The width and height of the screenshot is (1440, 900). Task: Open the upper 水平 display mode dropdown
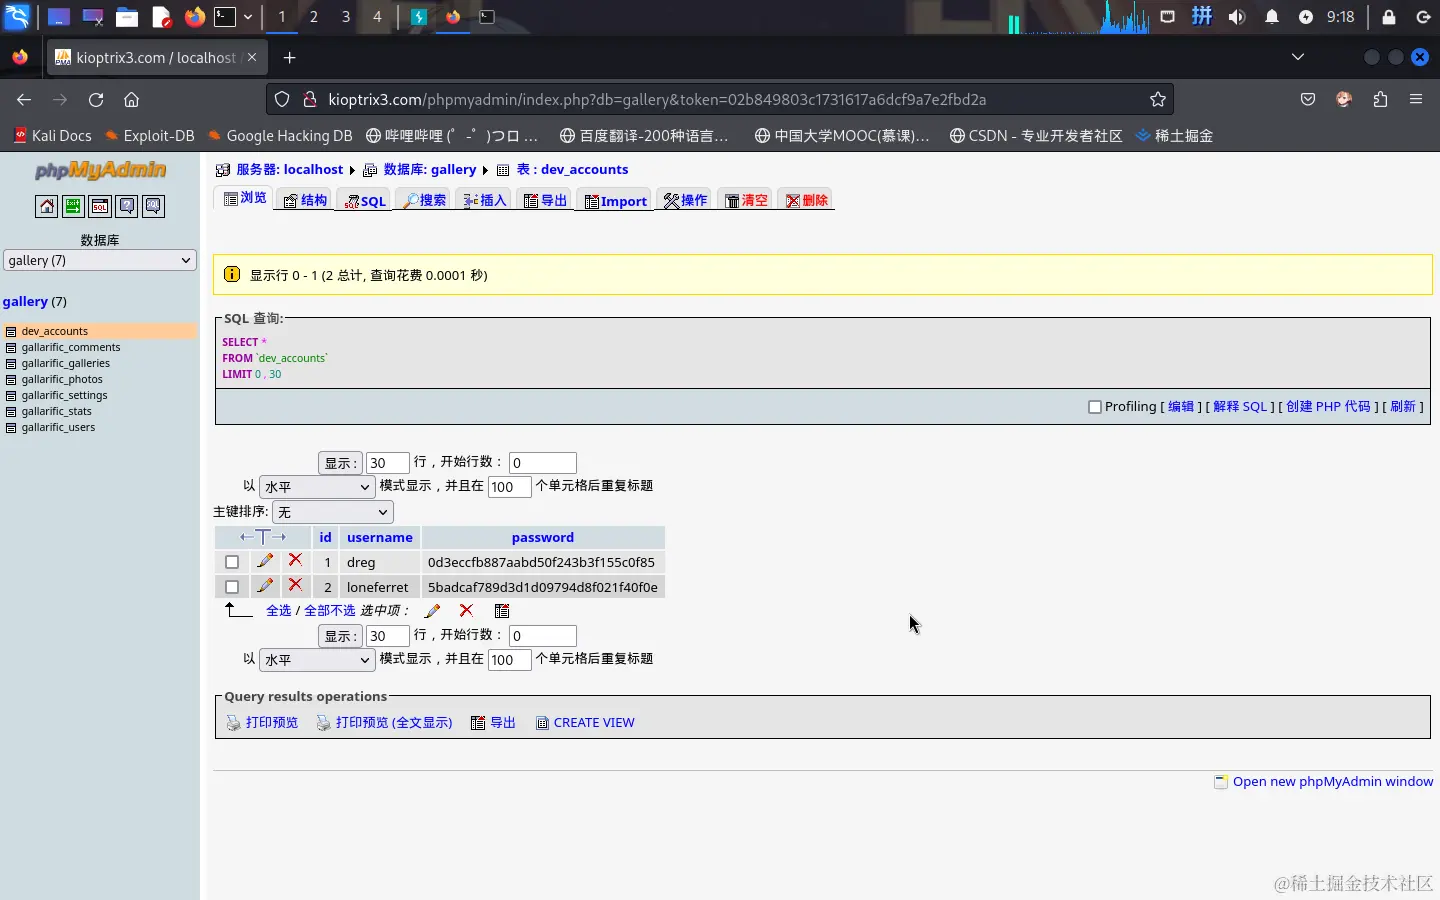click(x=317, y=487)
